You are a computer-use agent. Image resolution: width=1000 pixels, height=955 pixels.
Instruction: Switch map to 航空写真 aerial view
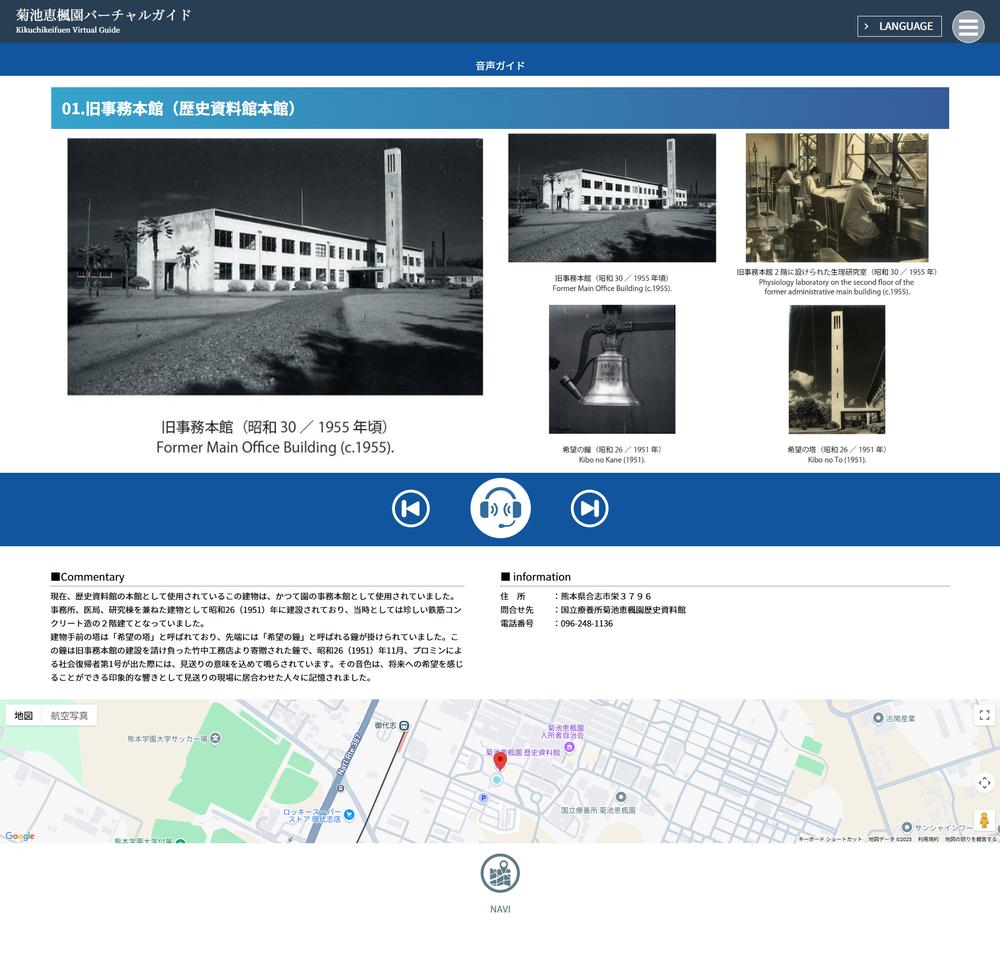click(x=69, y=716)
